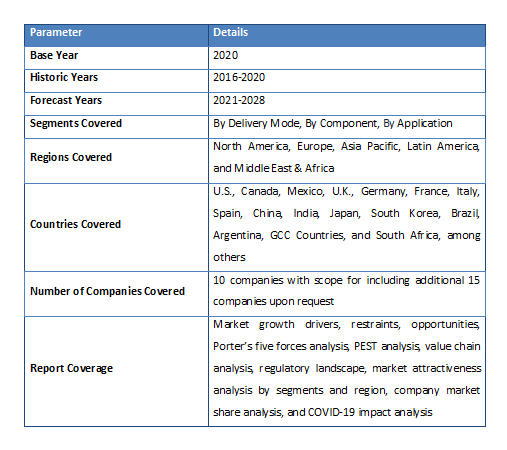Click the Middle East & Africa text line
The height and width of the screenshot is (450, 507).
coord(273,168)
